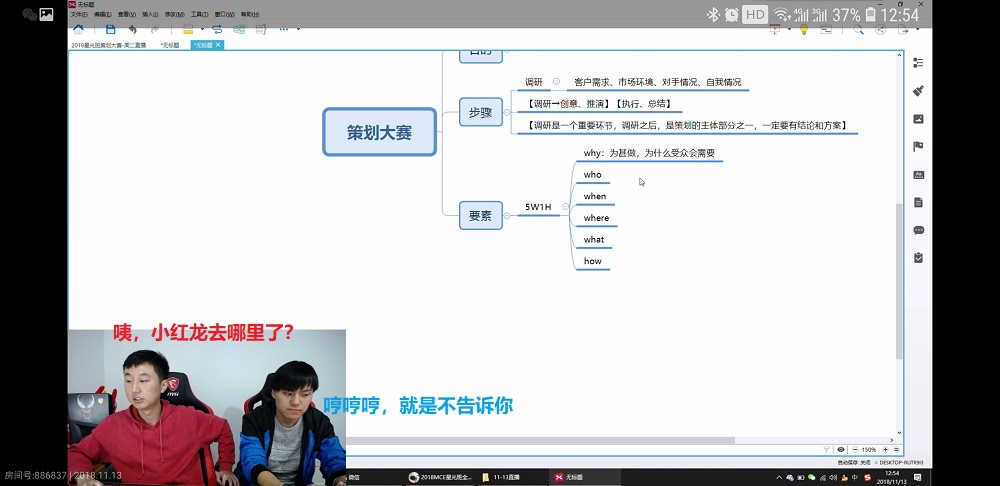Insert a topic using the yellow topic icon
This screenshot has width=1000, height=486.
188,29
